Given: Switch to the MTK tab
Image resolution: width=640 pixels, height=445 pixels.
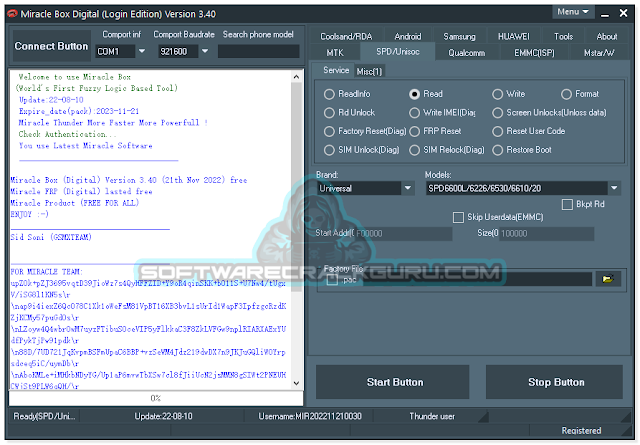Looking at the screenshot, I should [x=335, y=53].
